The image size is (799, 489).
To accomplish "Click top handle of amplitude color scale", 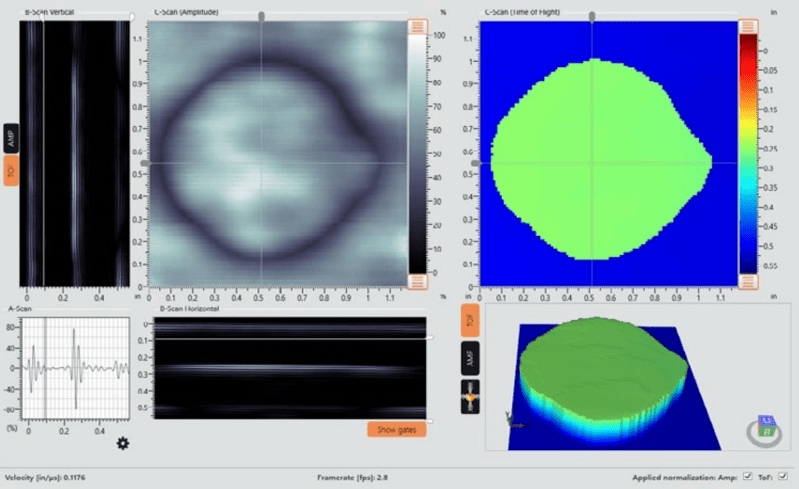I will [x=417, y=27].
